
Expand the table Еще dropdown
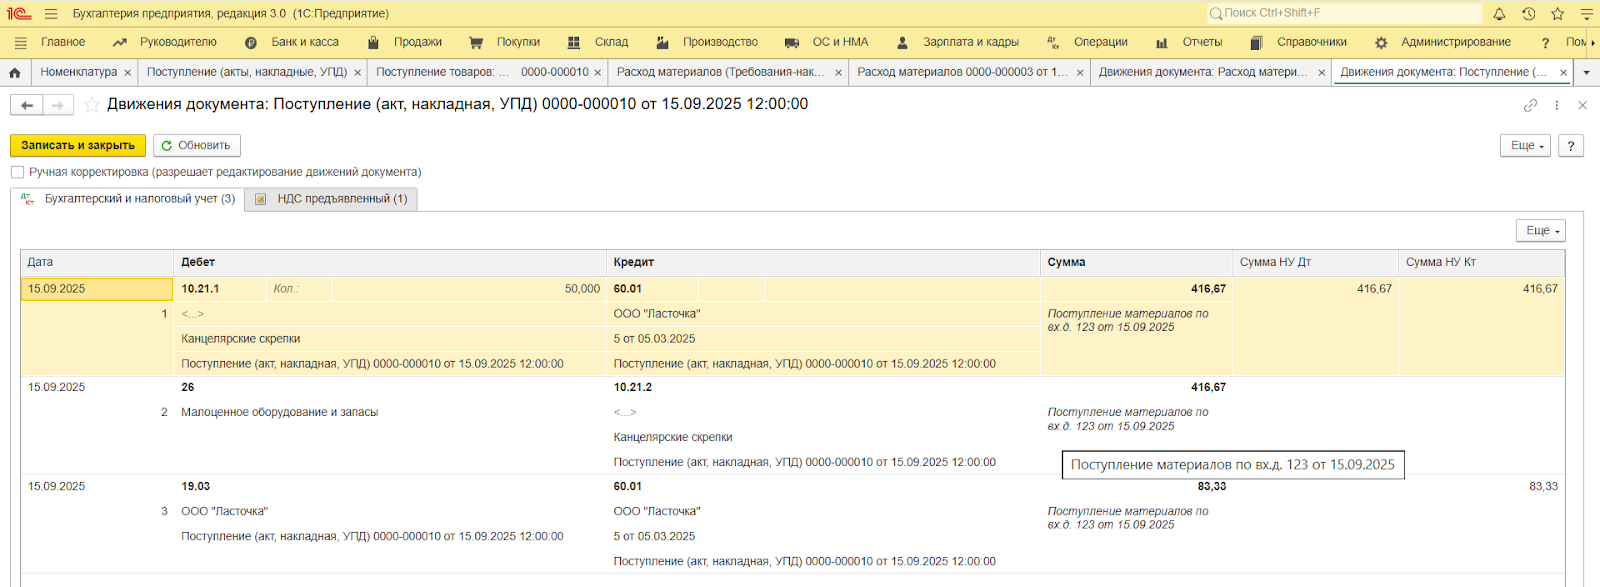coord(1540,231)
